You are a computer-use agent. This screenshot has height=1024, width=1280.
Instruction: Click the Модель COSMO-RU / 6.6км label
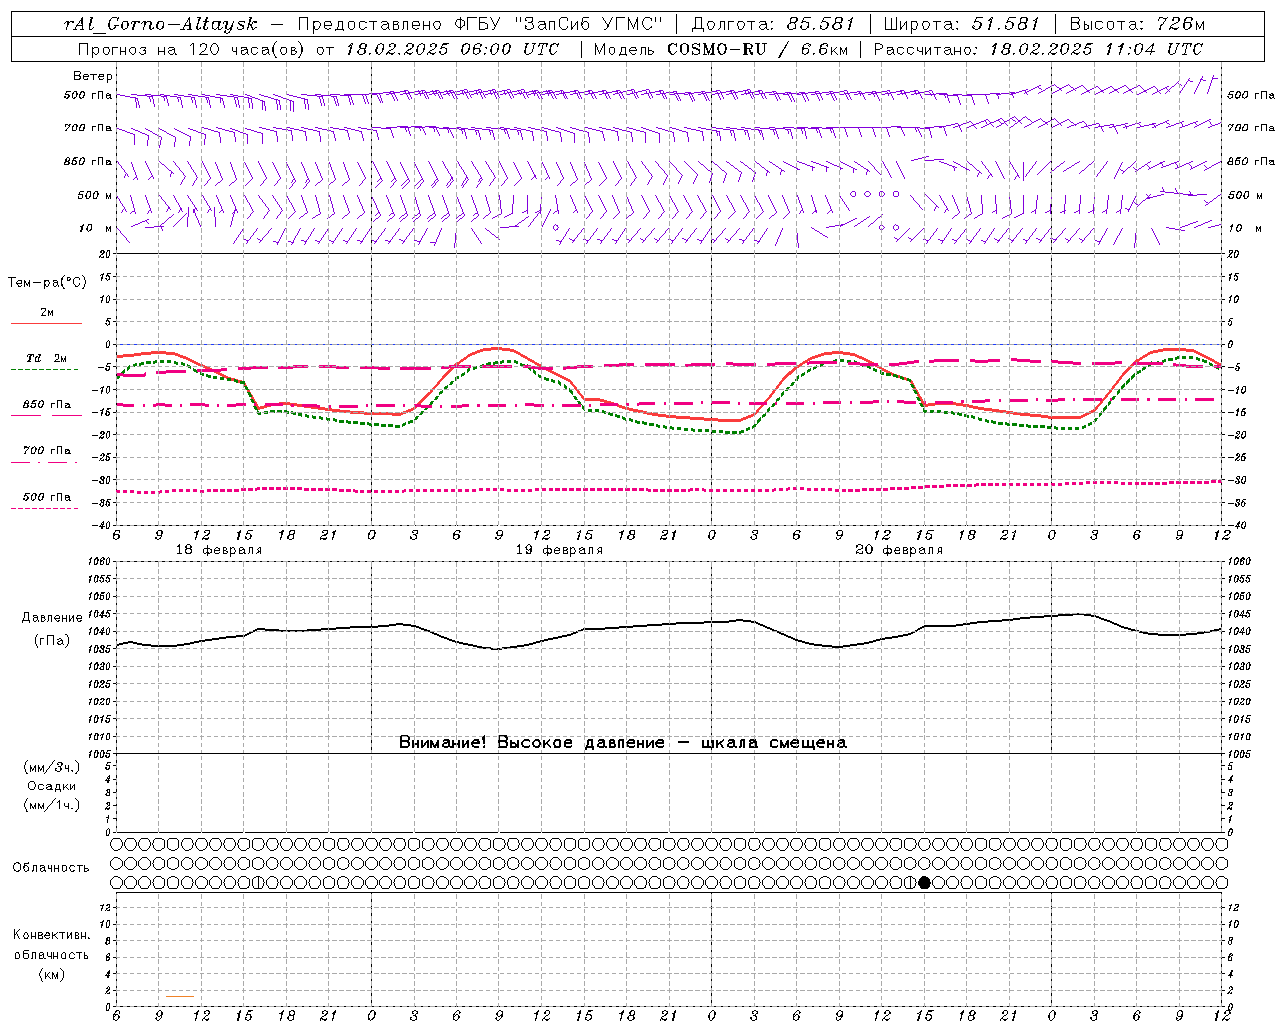tap(720, 48)
